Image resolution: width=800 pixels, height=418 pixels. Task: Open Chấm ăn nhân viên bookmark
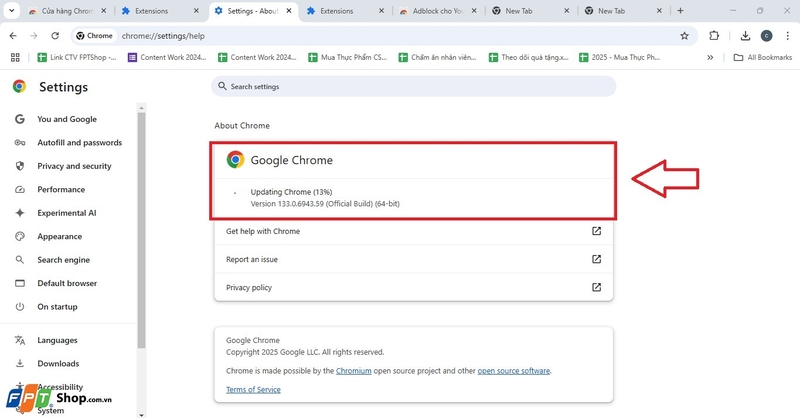(438, 57)
